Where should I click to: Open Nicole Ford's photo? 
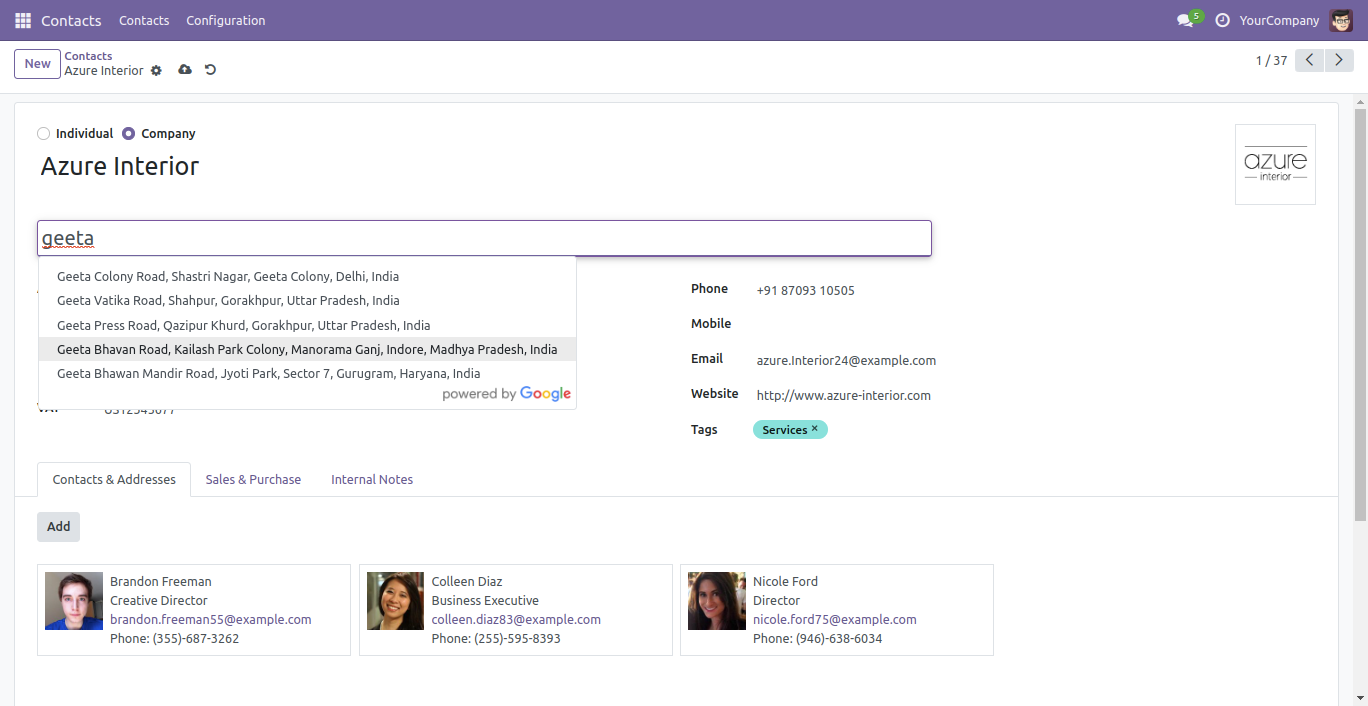[x=717, y=601]
